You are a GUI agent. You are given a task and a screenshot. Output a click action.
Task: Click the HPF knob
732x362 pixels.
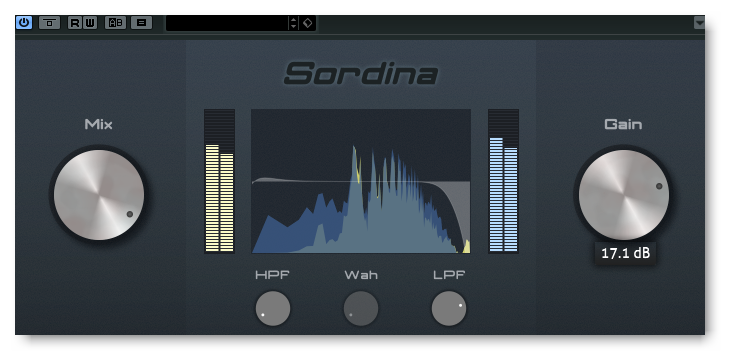[x=273, y=308]
